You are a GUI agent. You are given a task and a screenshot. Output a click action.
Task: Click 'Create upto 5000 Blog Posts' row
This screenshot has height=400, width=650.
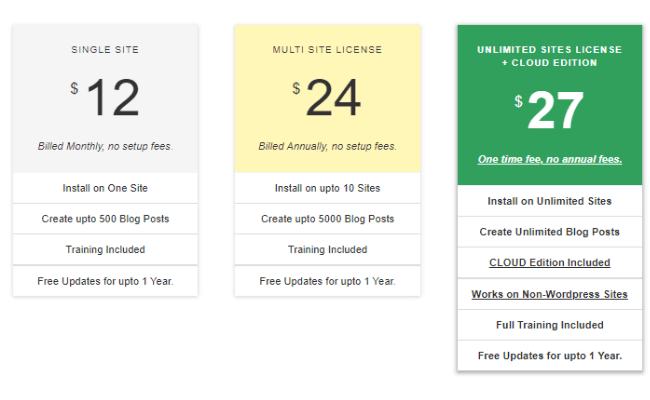[x=327, y=219]
